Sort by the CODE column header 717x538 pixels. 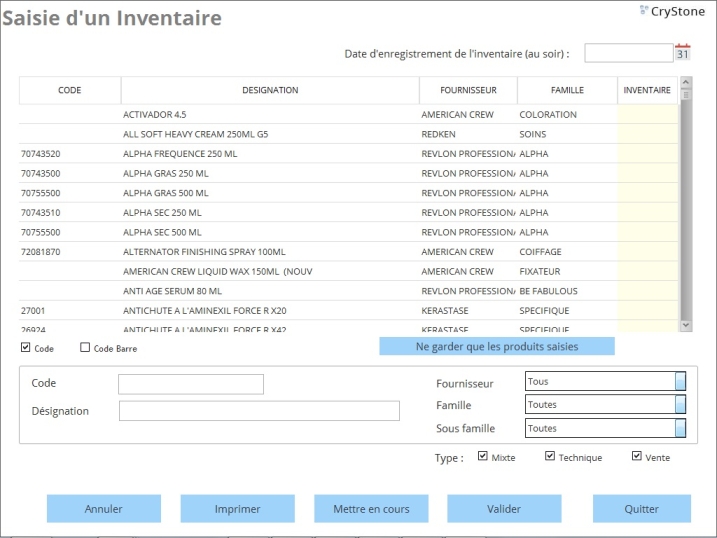70,91
